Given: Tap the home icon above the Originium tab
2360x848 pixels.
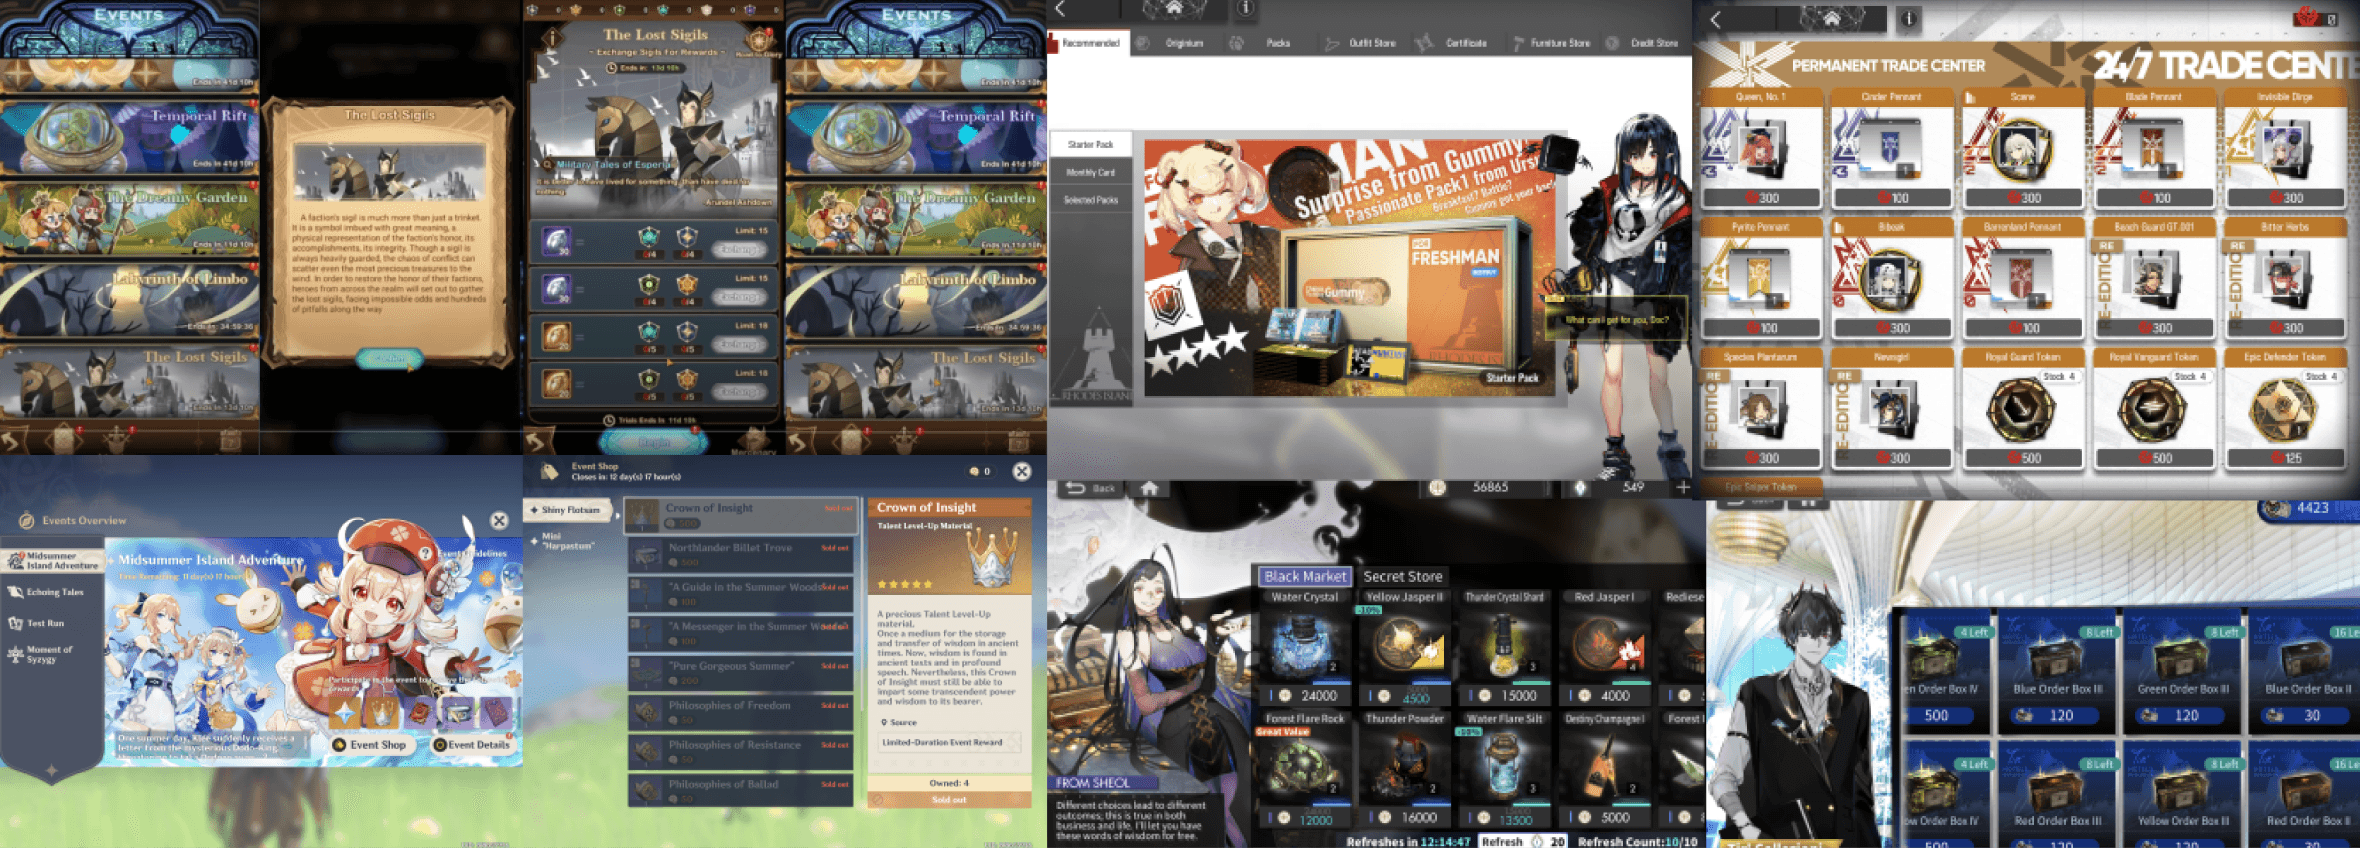Looking at the screenshot, I should point(1174,9).
